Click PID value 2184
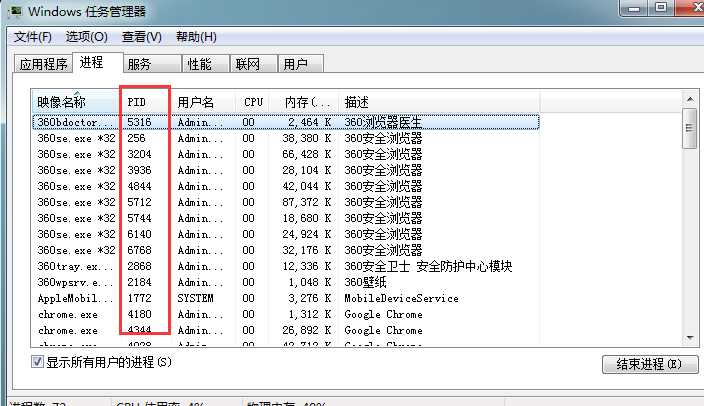 (139, 282)
